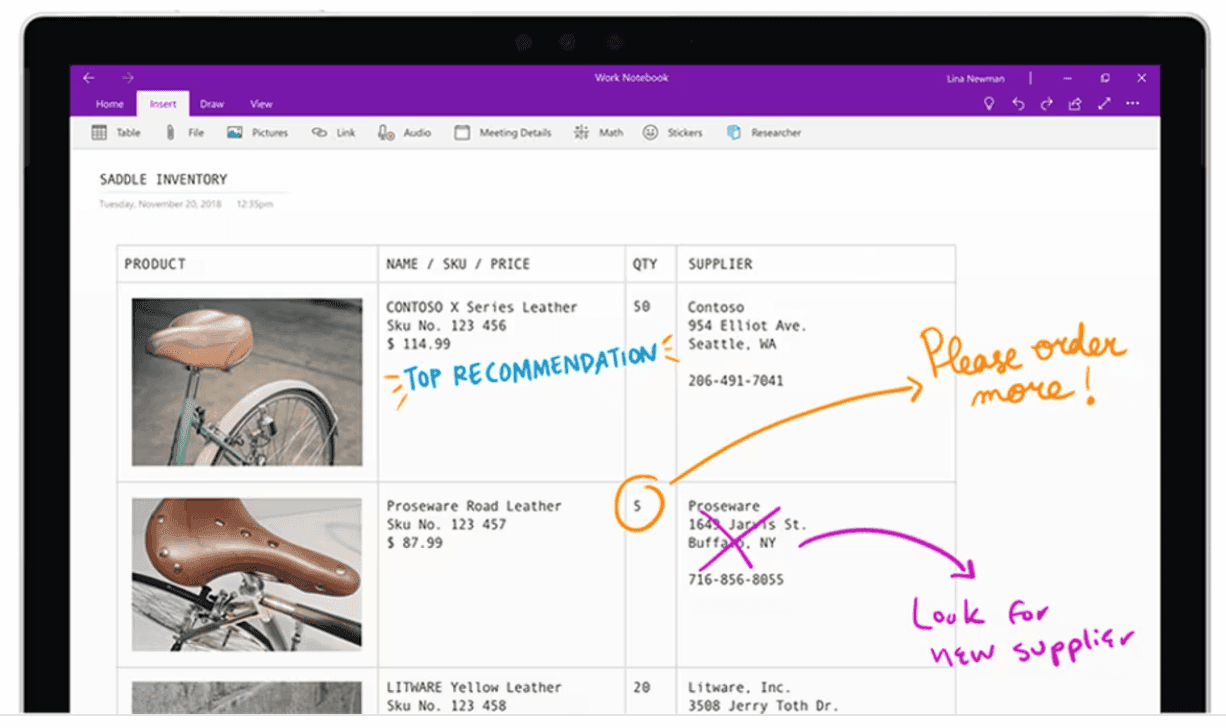This screenshot has width=1226, height=728.
Task: Record Audio with the microphone icon
Action: click(404, 133)
